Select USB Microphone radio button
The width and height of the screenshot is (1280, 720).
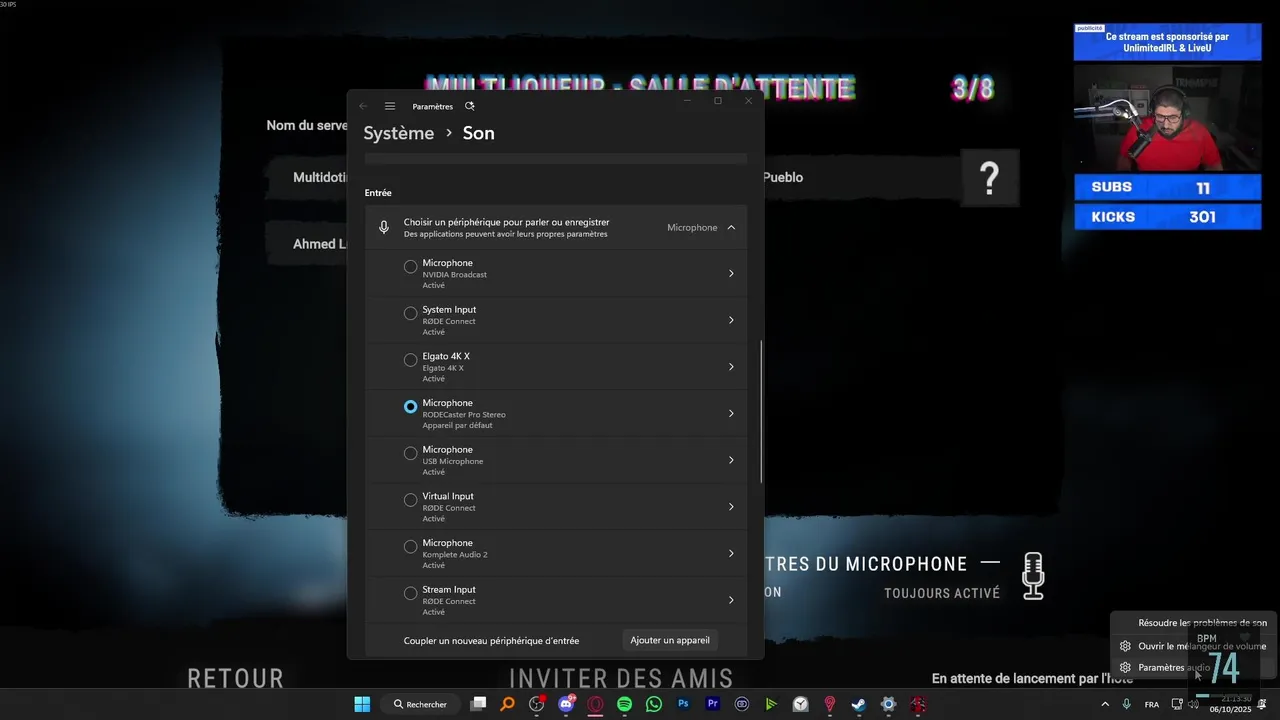[x=410, y=453]
